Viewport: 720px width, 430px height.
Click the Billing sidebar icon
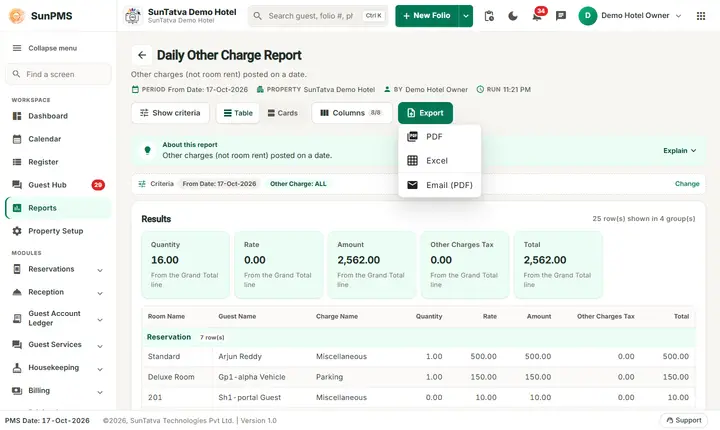click(x=17, y=390)
